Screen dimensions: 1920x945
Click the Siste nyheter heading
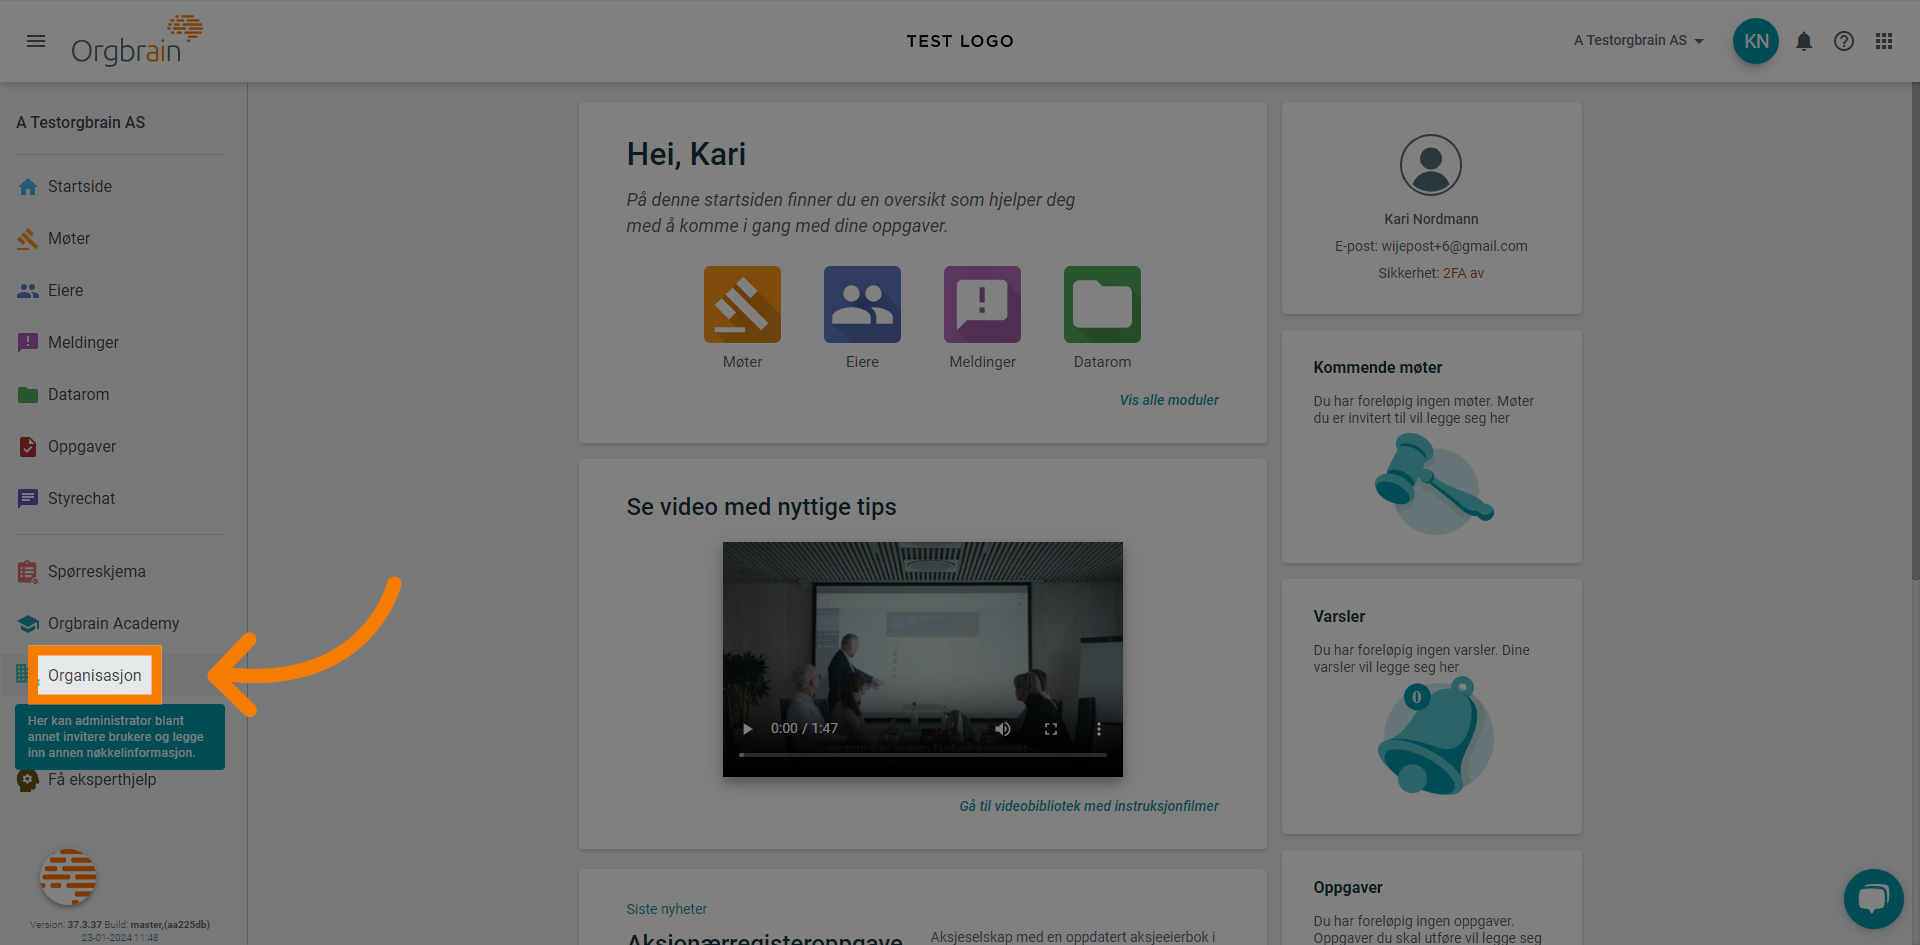[667, 909]
